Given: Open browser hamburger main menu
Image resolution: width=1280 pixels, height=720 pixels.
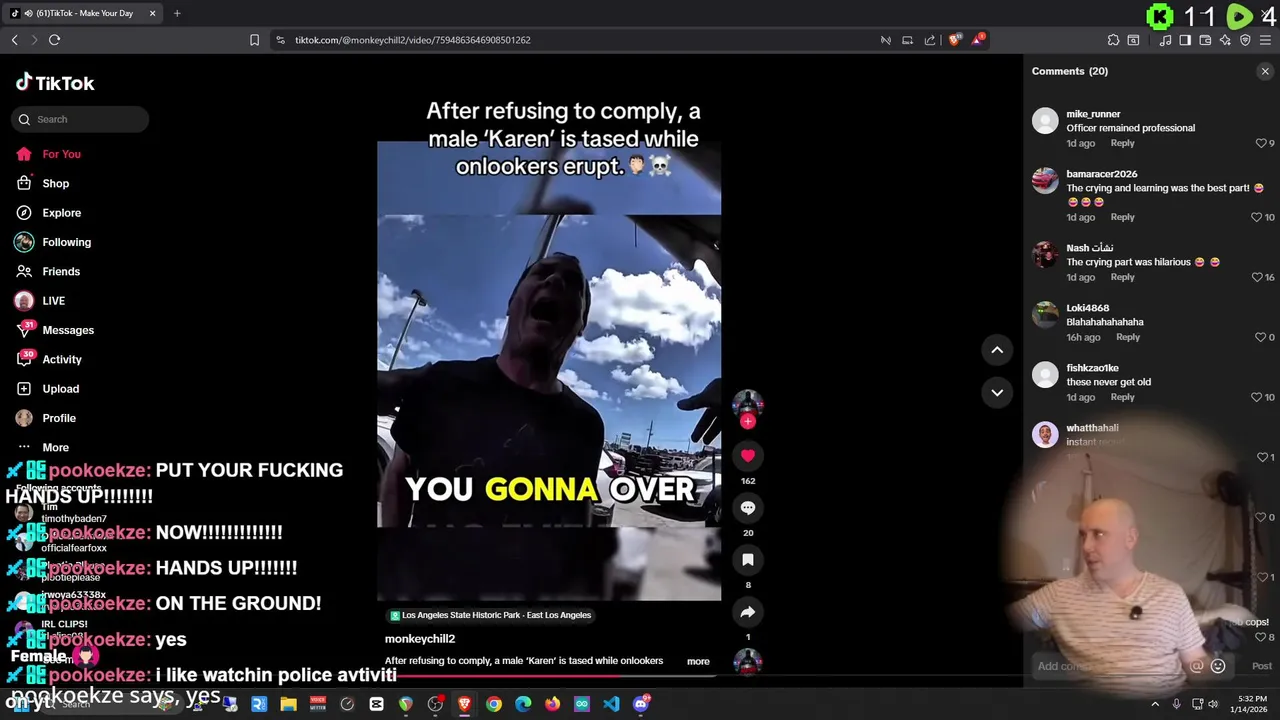Looking at the screenshot, I should [1266, 40].
